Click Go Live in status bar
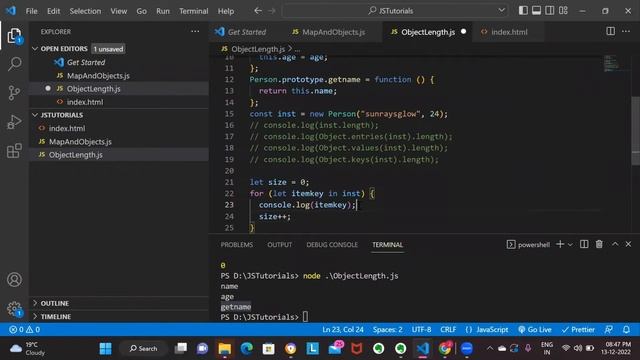 click(x=535, y=329)
